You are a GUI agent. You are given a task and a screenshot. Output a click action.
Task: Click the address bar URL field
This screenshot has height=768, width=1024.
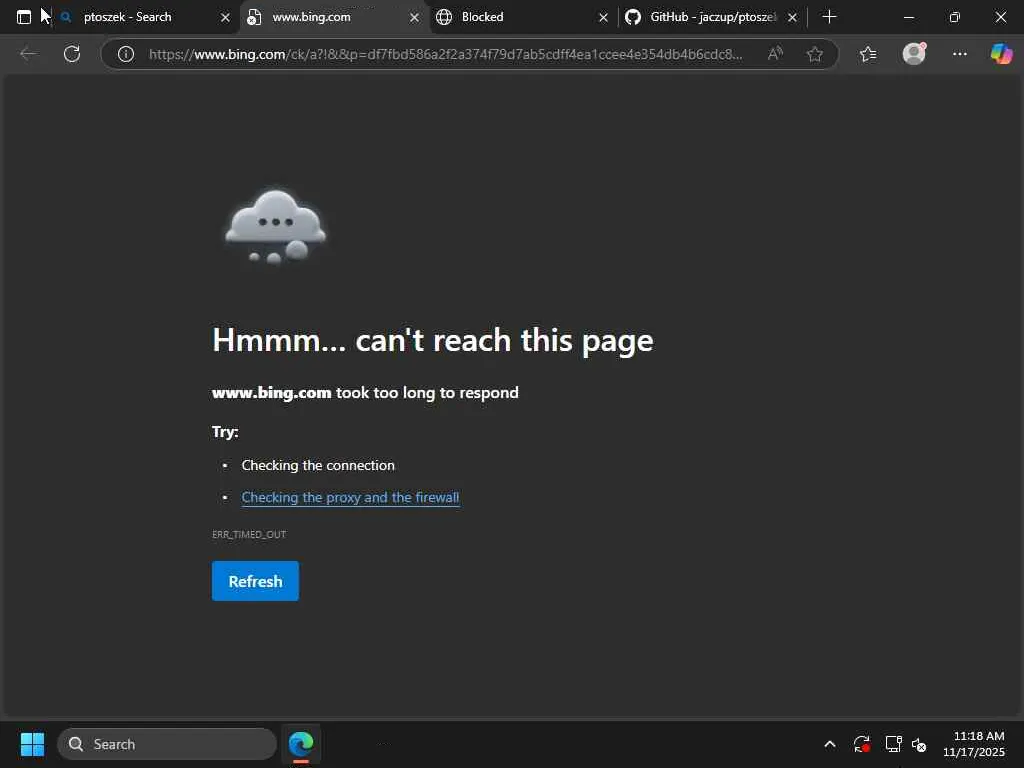(x=445, y=54)
